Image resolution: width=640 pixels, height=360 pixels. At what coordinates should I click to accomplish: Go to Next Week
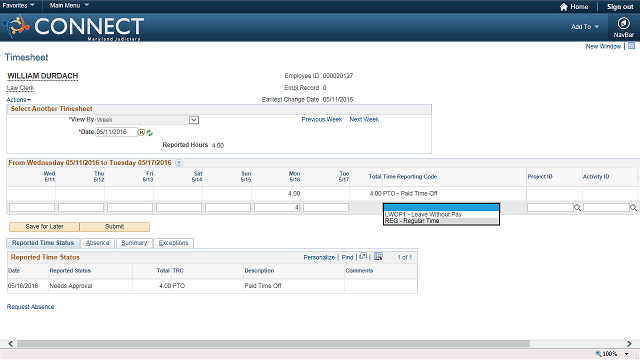pos(364,120)
